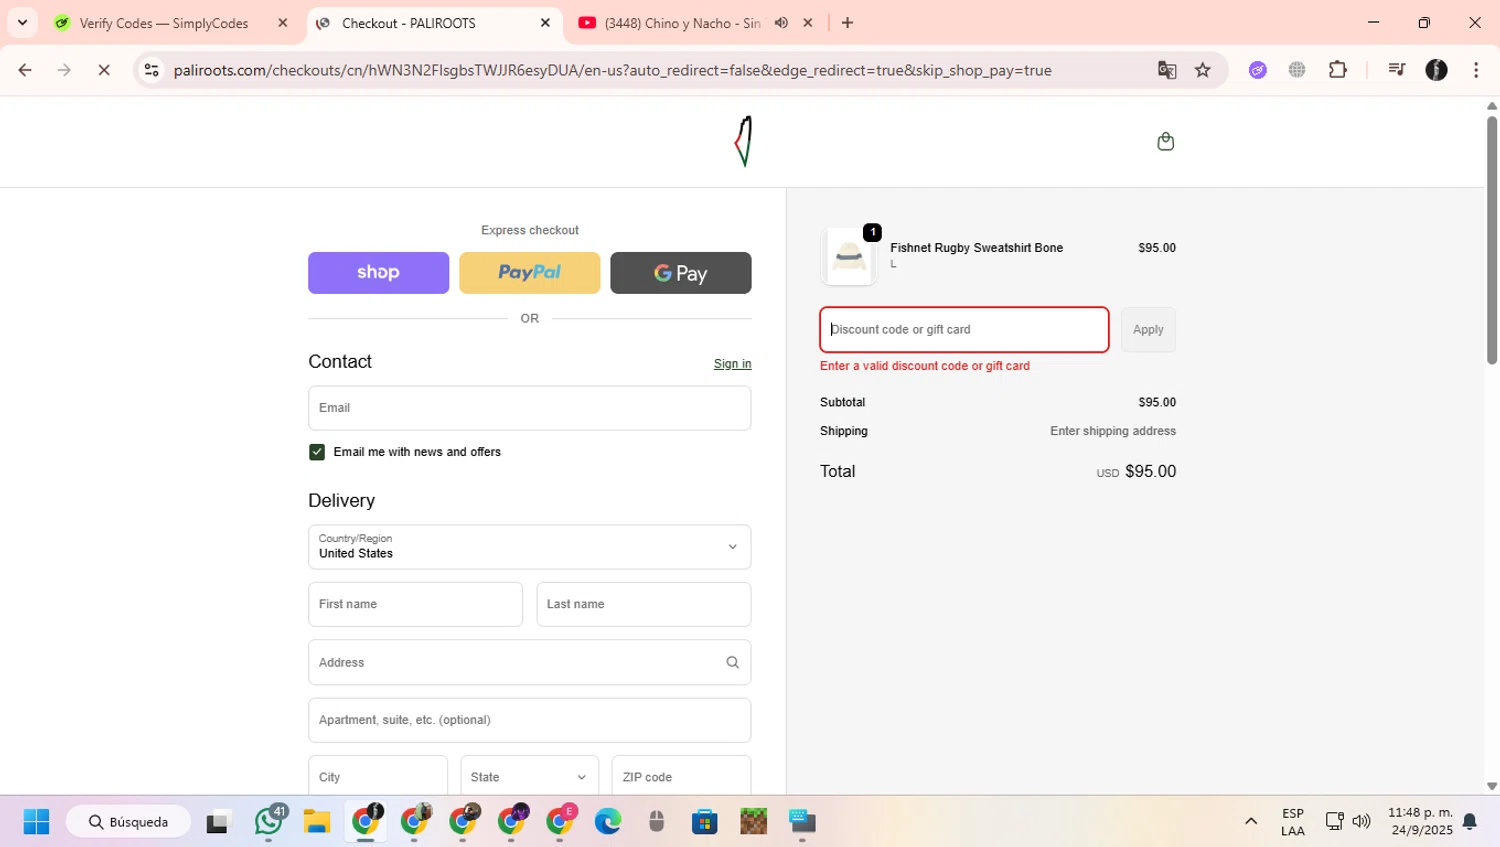View site information icon in address bar

[x=152, y=70]
